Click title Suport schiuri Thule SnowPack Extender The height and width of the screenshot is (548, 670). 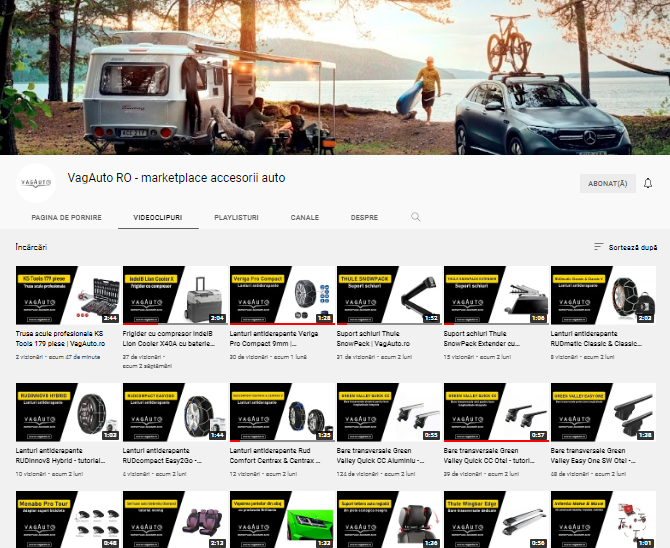tap(482, 339)
